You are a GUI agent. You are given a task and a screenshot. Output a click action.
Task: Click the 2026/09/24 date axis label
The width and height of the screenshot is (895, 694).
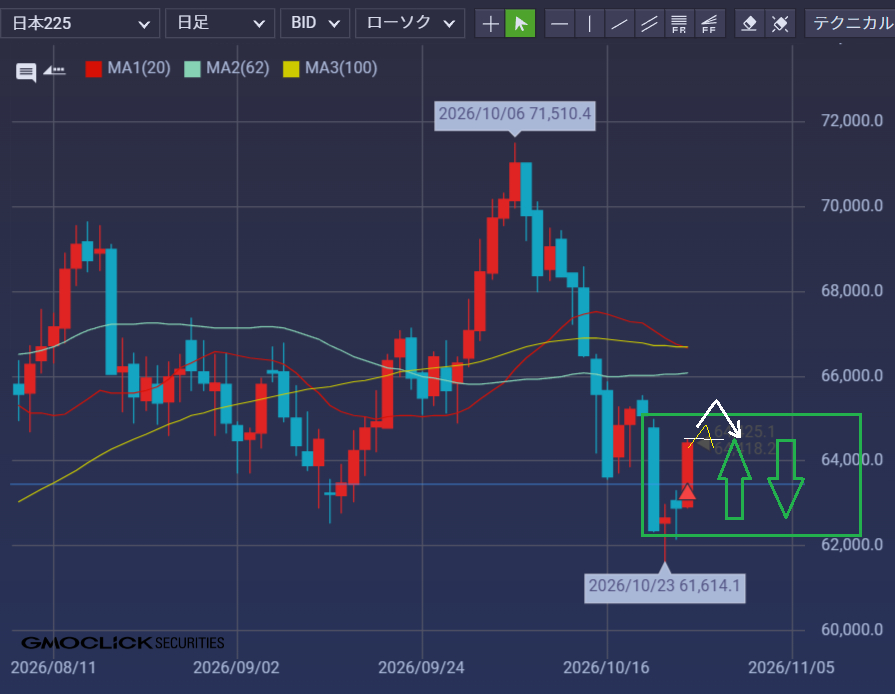click(x=421, y=668)
